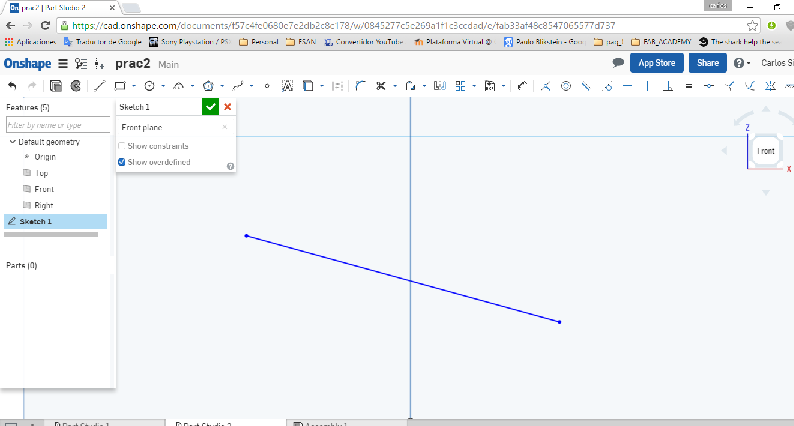Open the Help question mark menu
This screenshot has height=426, width=794.
[741, 63]
